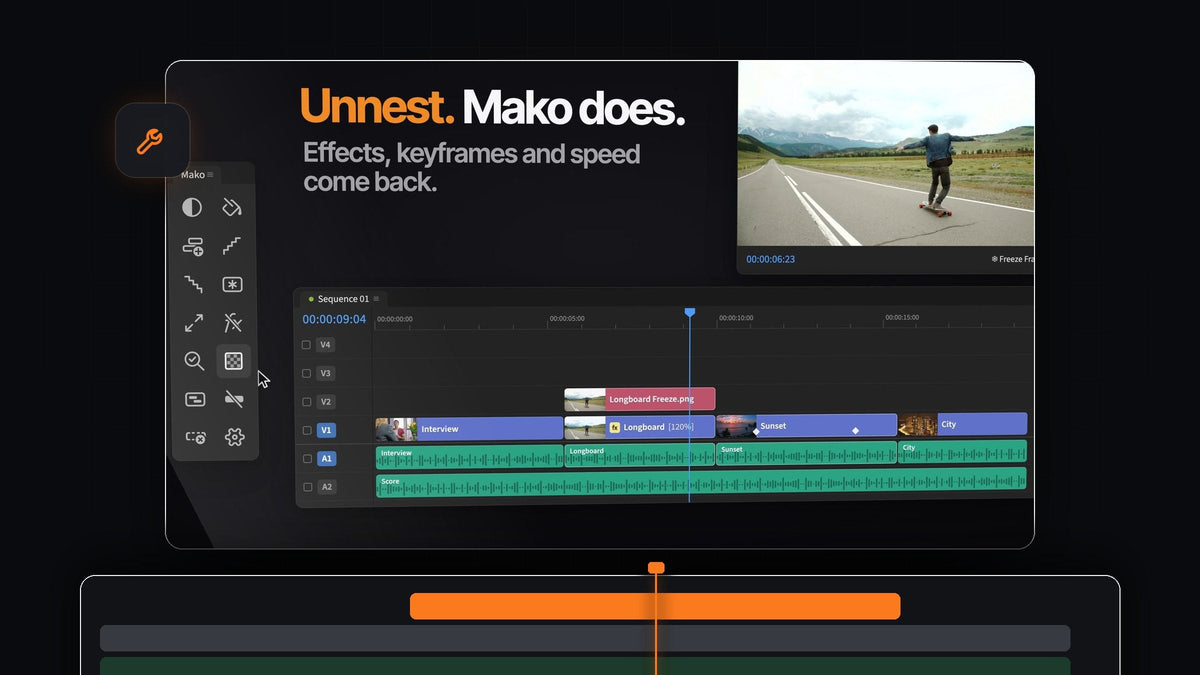Viewport: 1200px width, 675px height.
Task: Toggle the checkbox beside track A1
Action: pos(307,459)
